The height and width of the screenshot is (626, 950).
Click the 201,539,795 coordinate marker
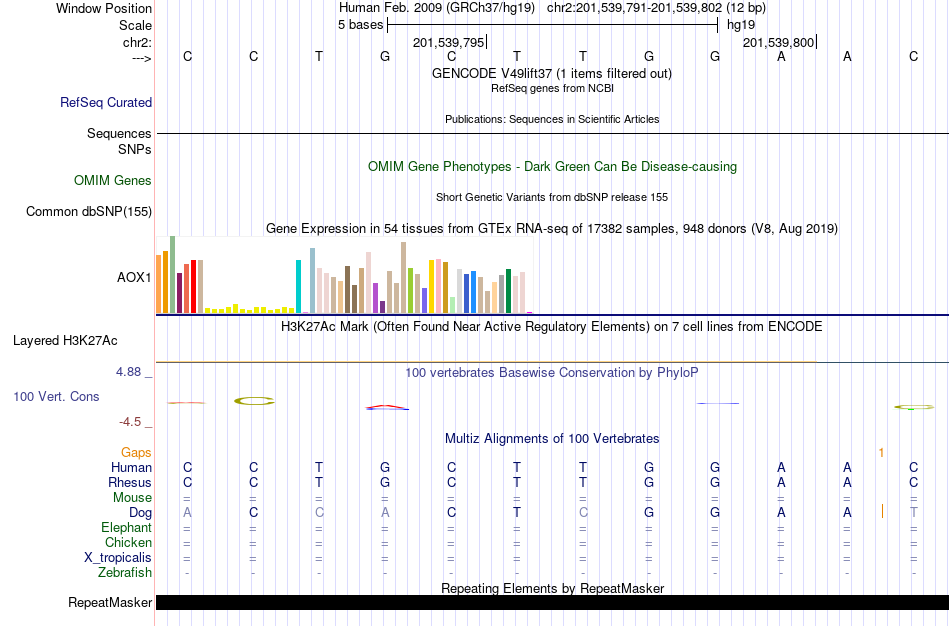[x=448, y=42]
